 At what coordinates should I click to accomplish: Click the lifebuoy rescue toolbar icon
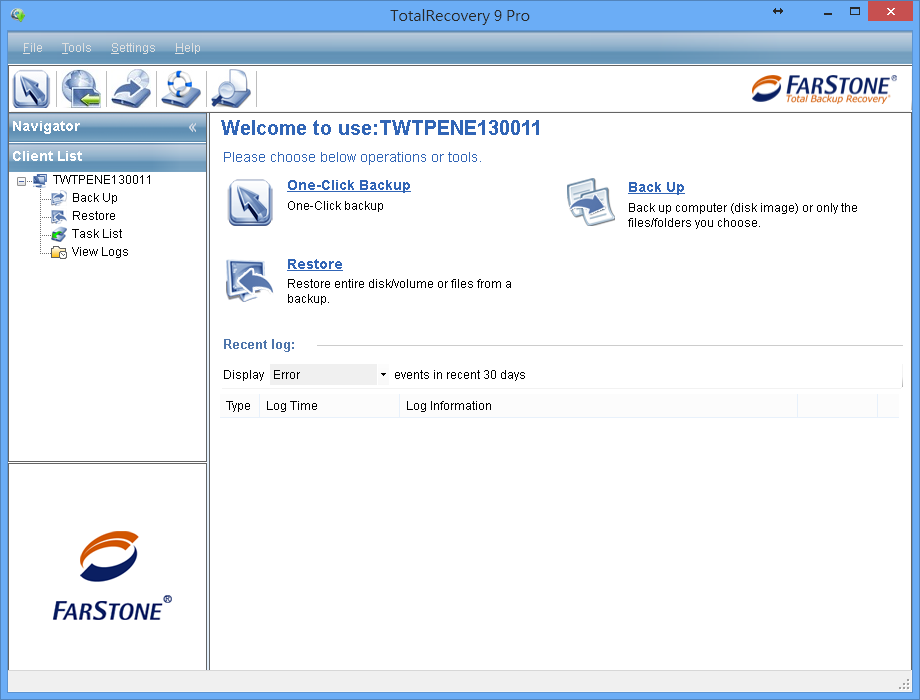point(180,88)
